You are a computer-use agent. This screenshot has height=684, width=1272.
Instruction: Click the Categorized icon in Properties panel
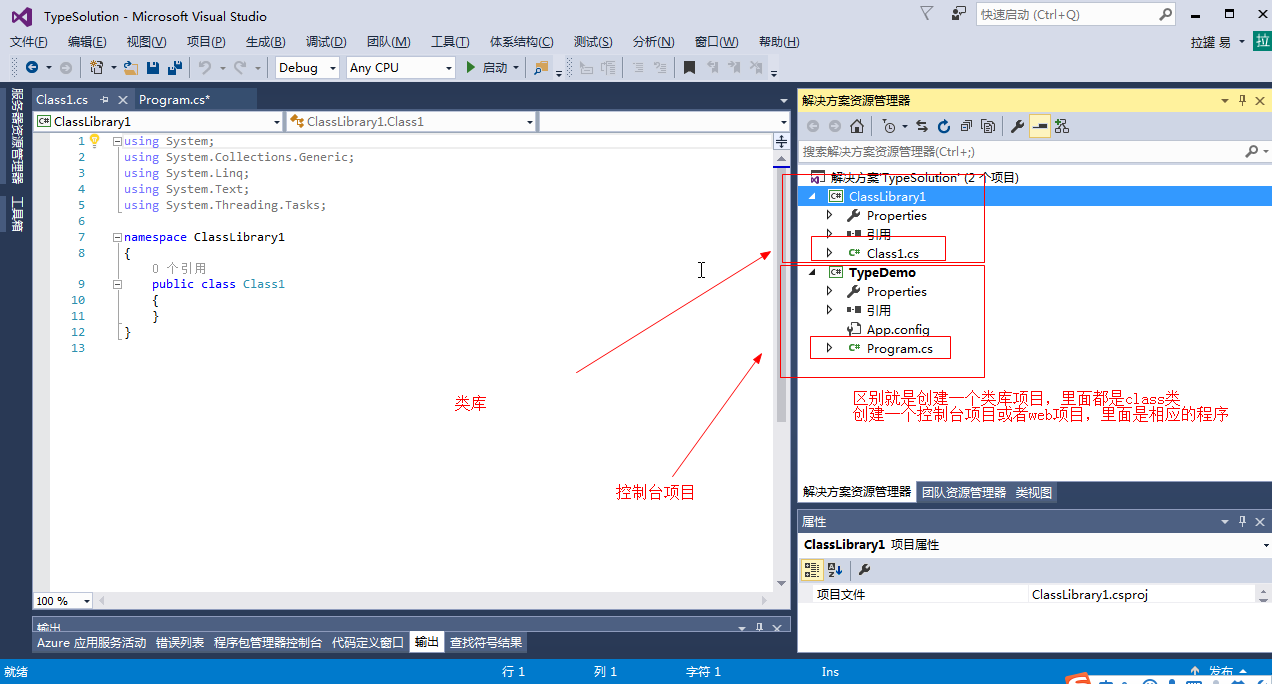(x=812, y=570)
